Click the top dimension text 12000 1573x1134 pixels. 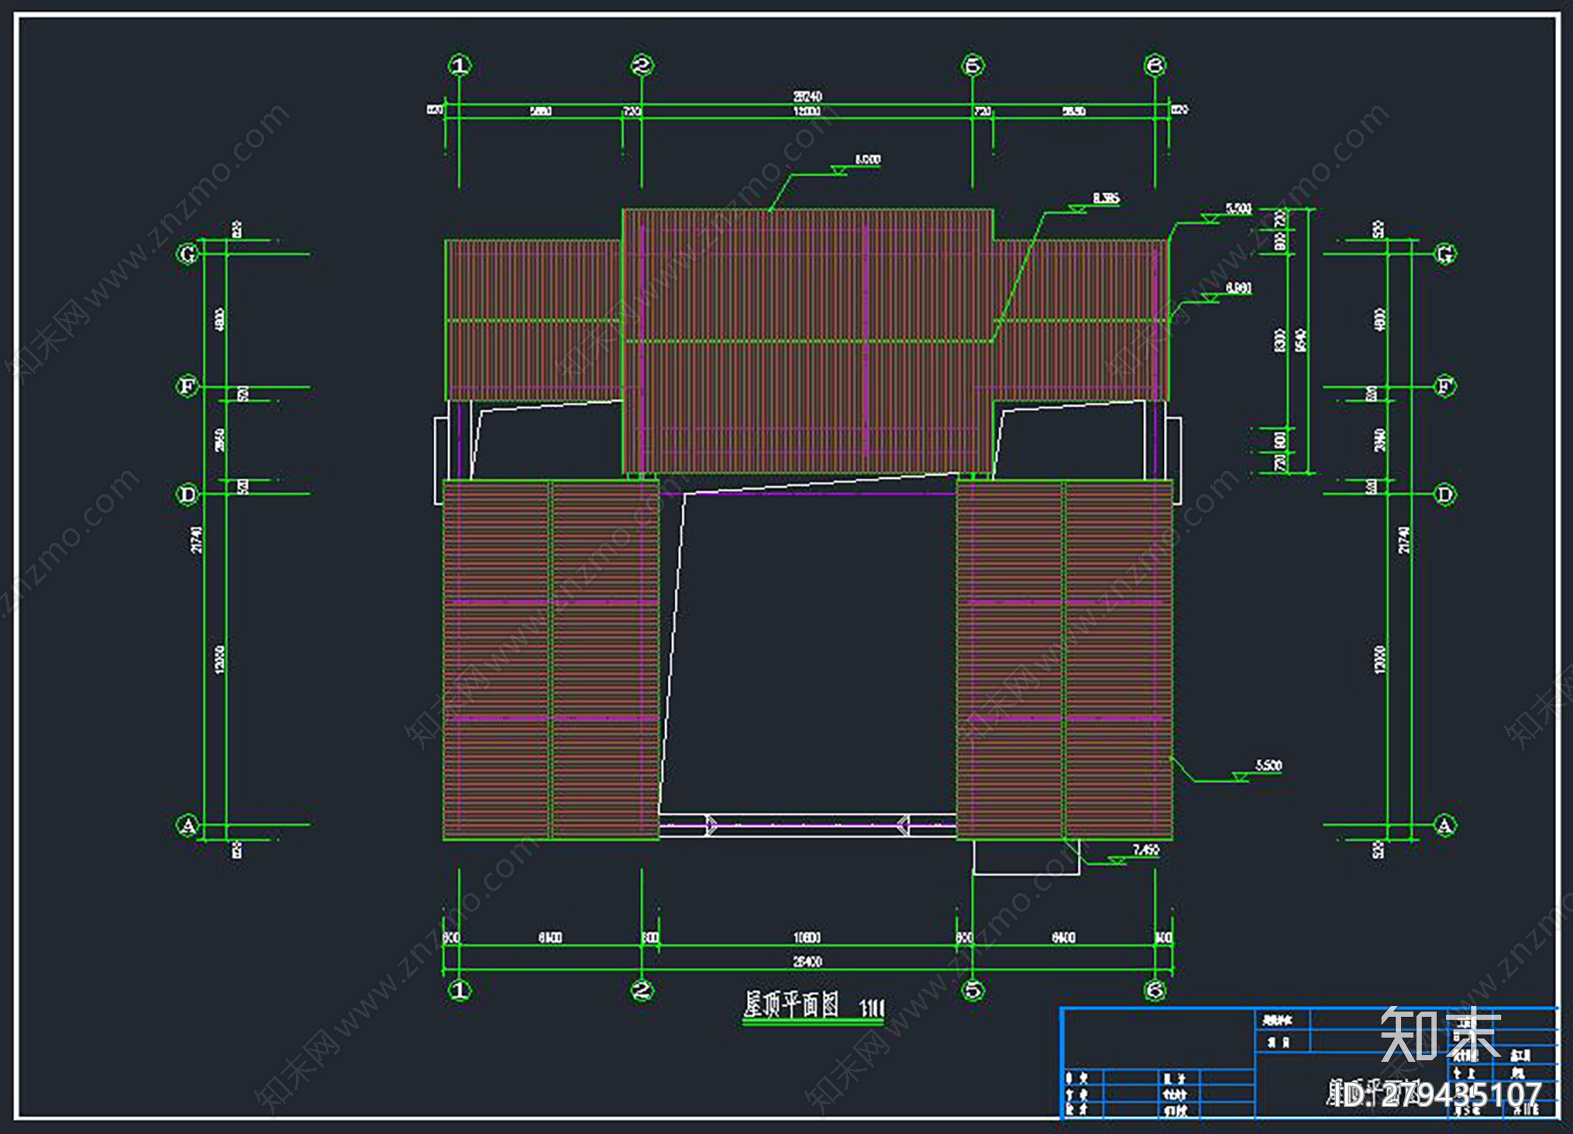click(x=807, y=111)
